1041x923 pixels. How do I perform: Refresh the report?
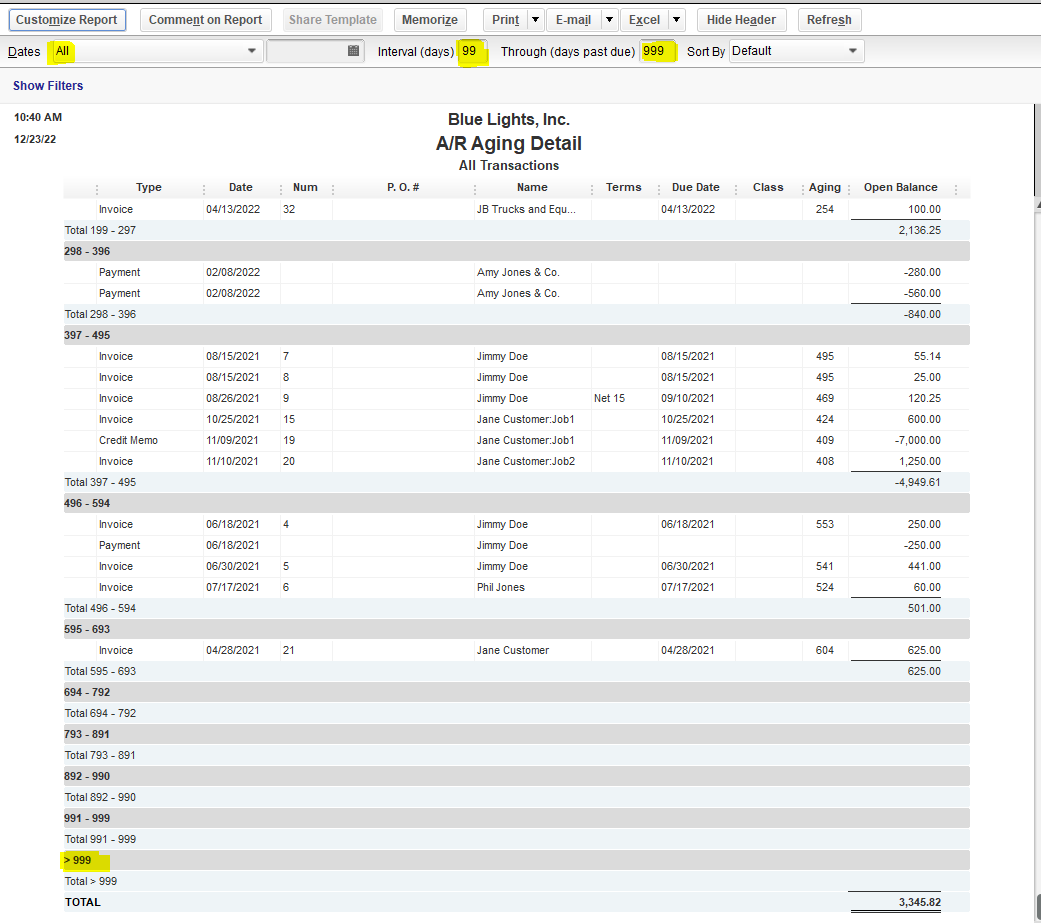[x=829, y=20]
